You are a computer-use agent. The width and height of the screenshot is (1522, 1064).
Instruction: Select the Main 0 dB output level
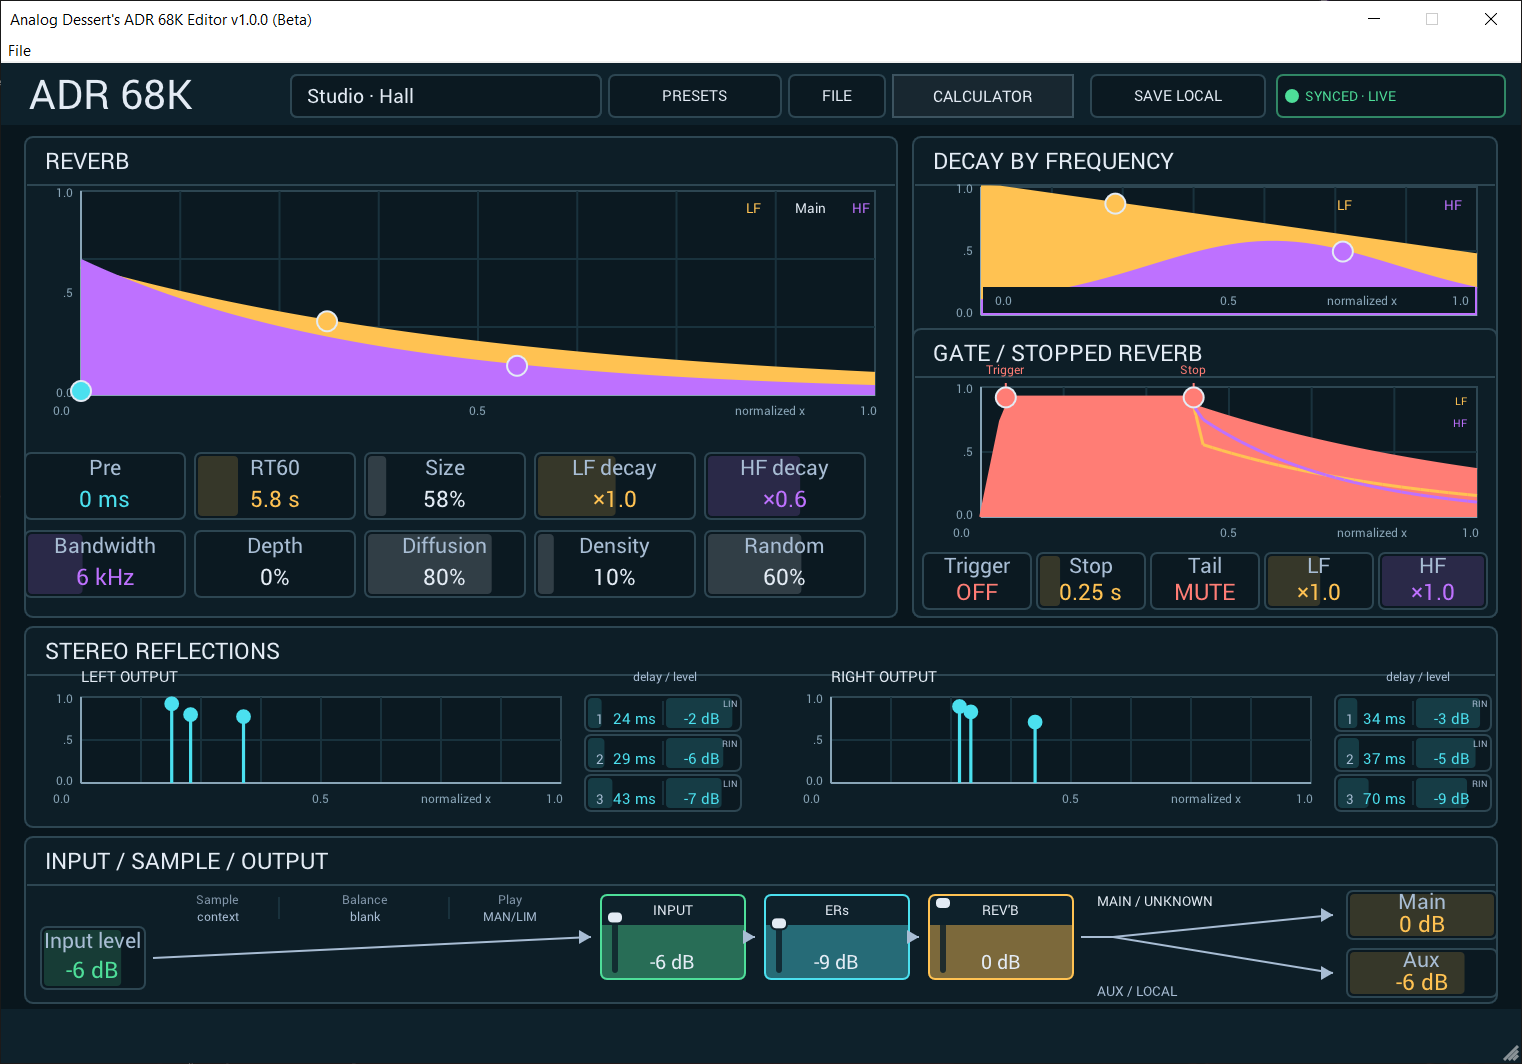coord(1422,914)
